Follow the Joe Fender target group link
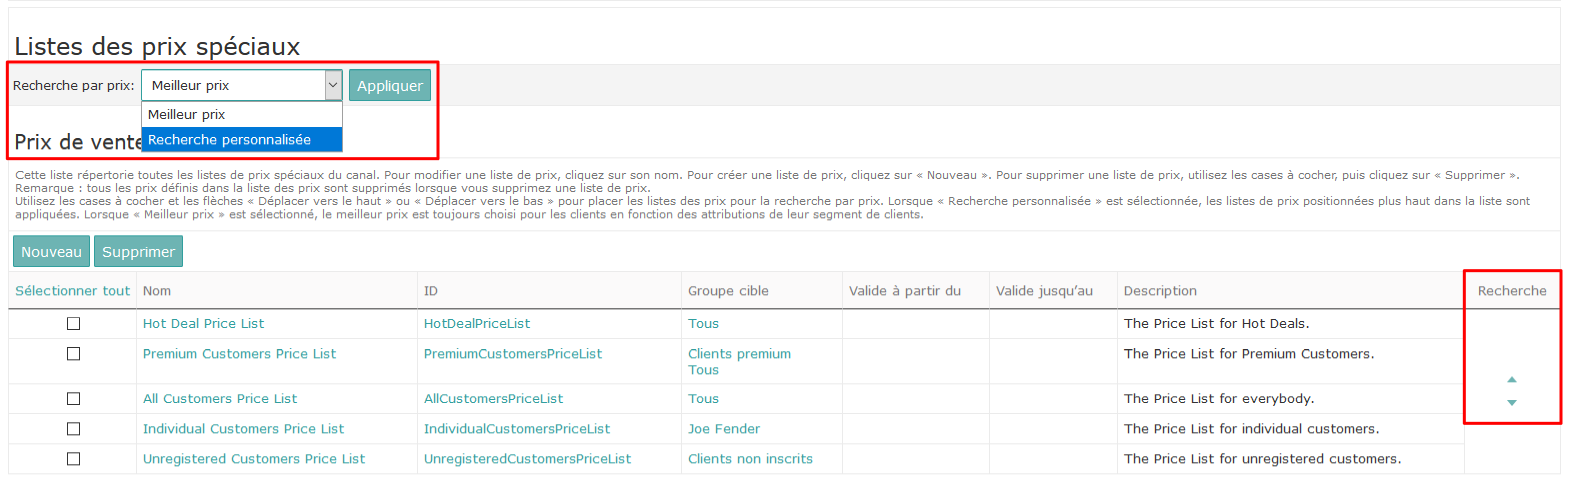This screenshot has height=482, width=1570. point(723,429)
